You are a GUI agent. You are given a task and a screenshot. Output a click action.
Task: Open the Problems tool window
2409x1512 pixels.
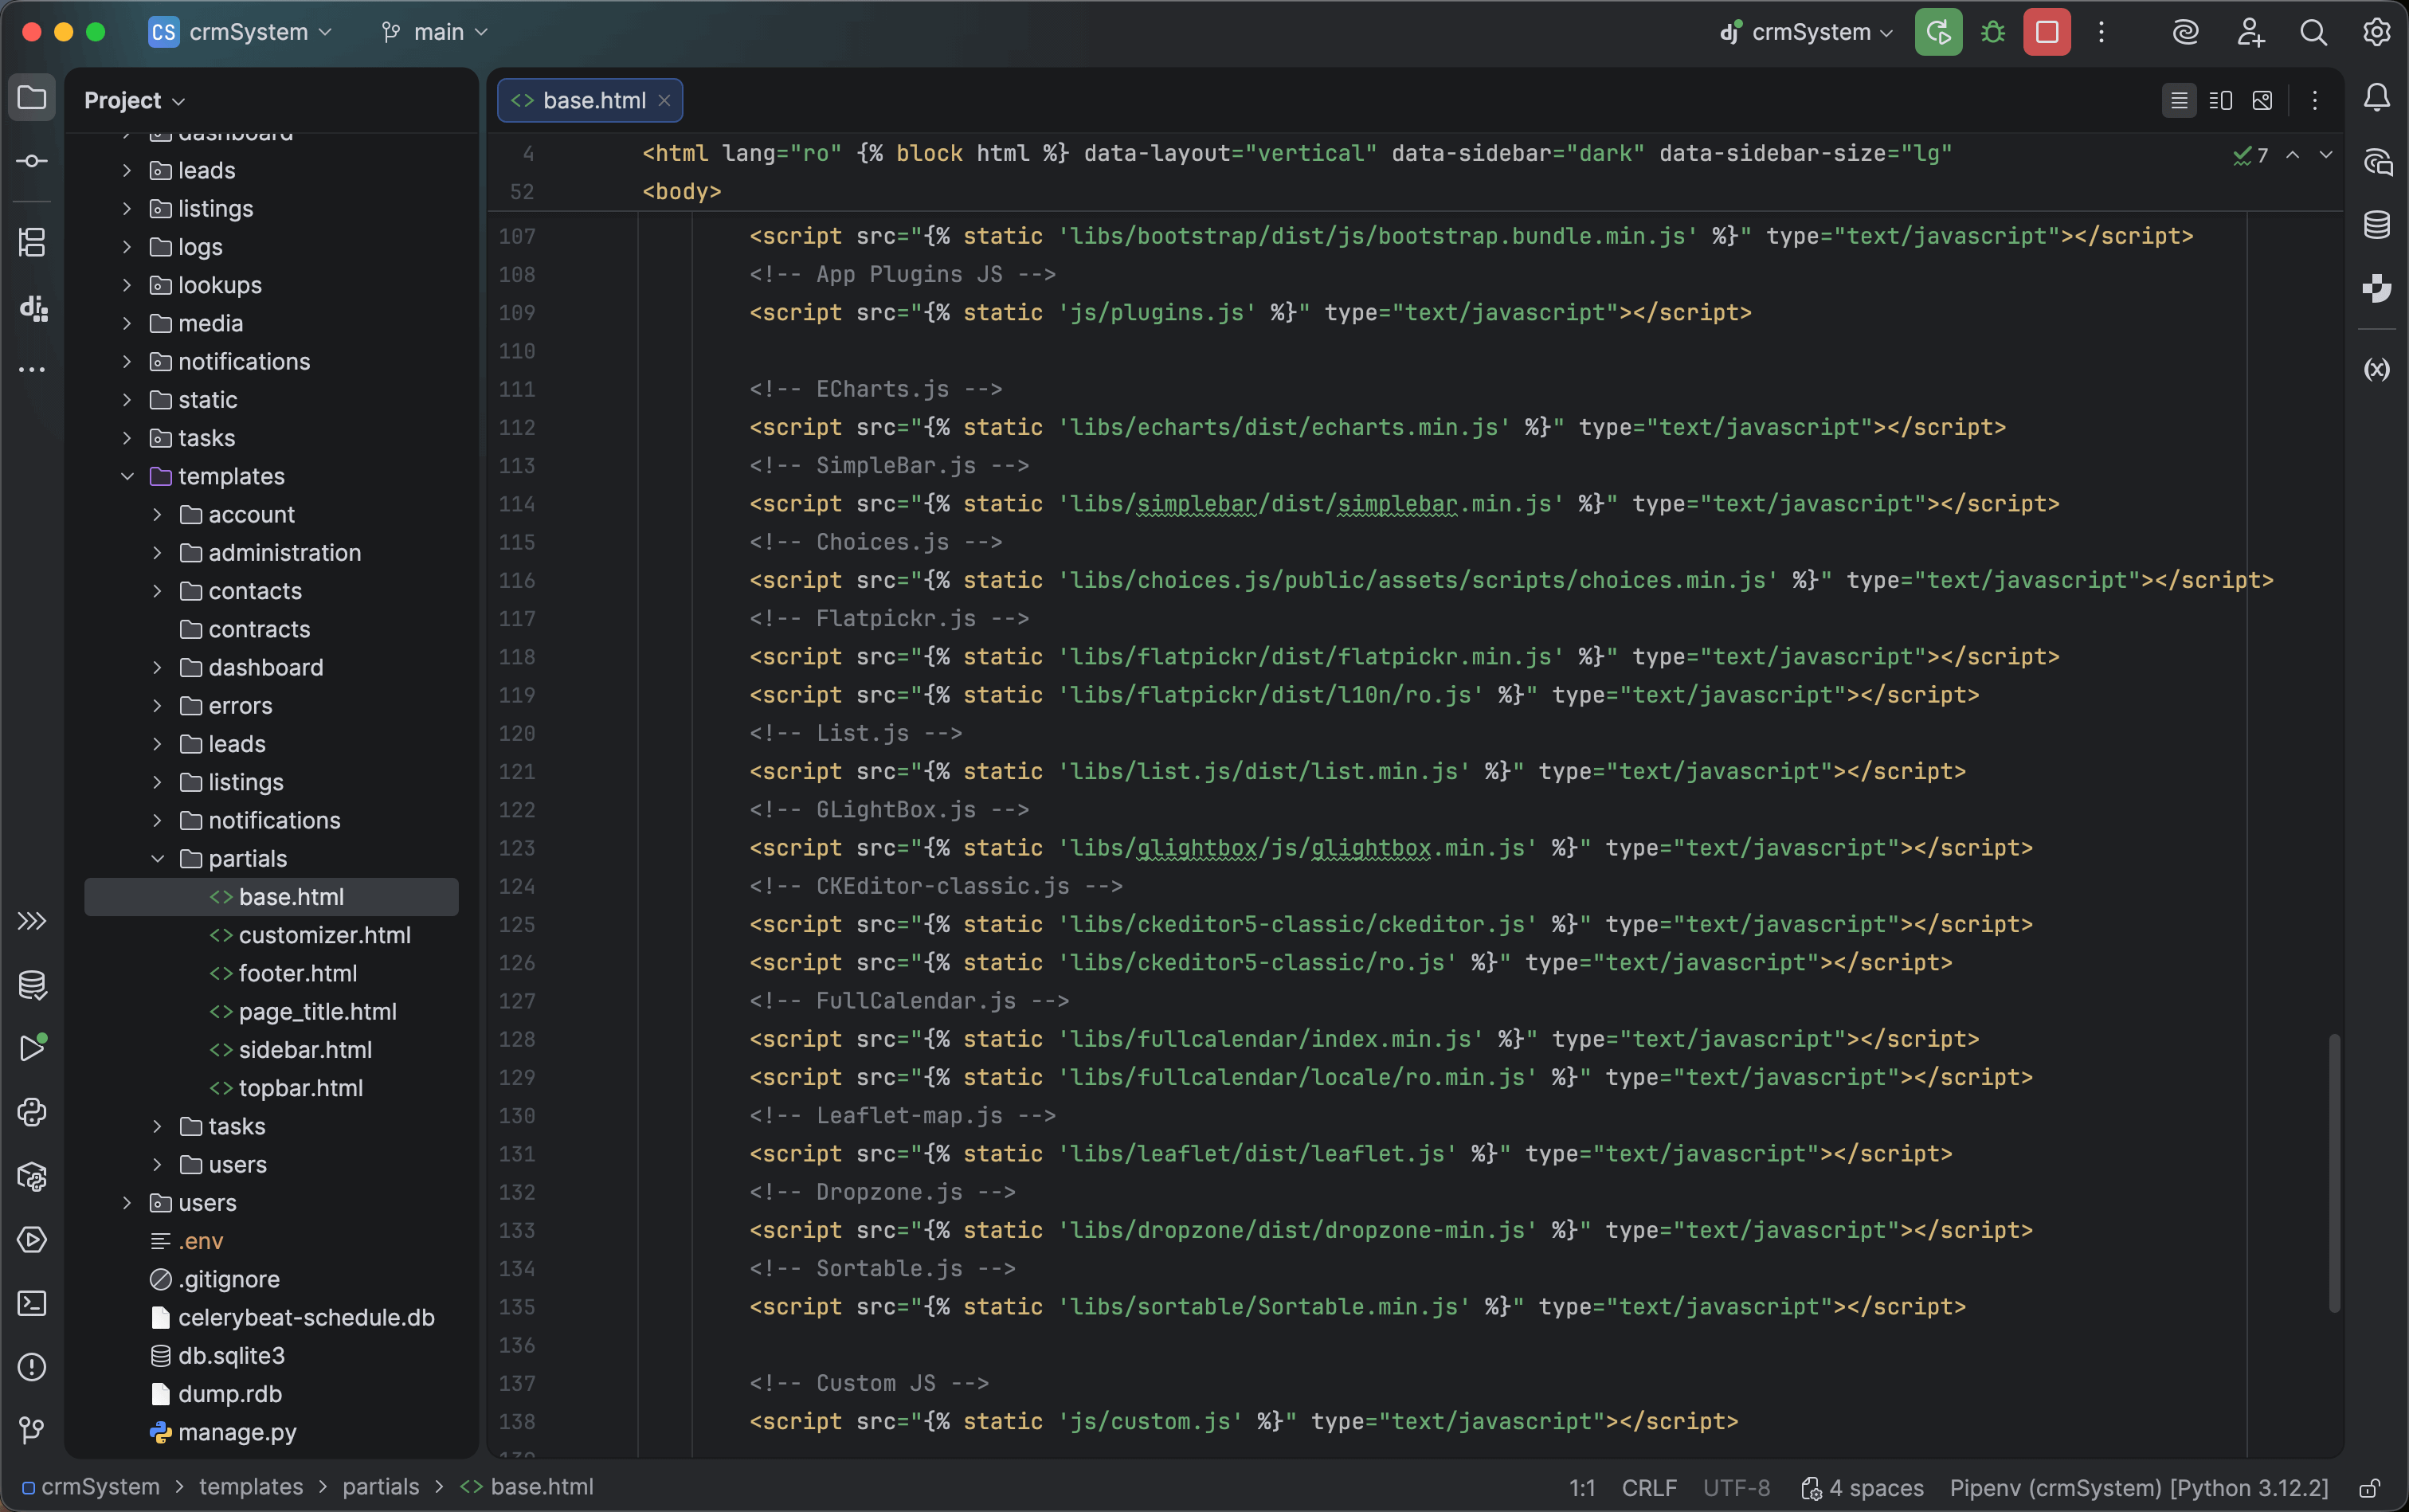(x=32, y=1367)
